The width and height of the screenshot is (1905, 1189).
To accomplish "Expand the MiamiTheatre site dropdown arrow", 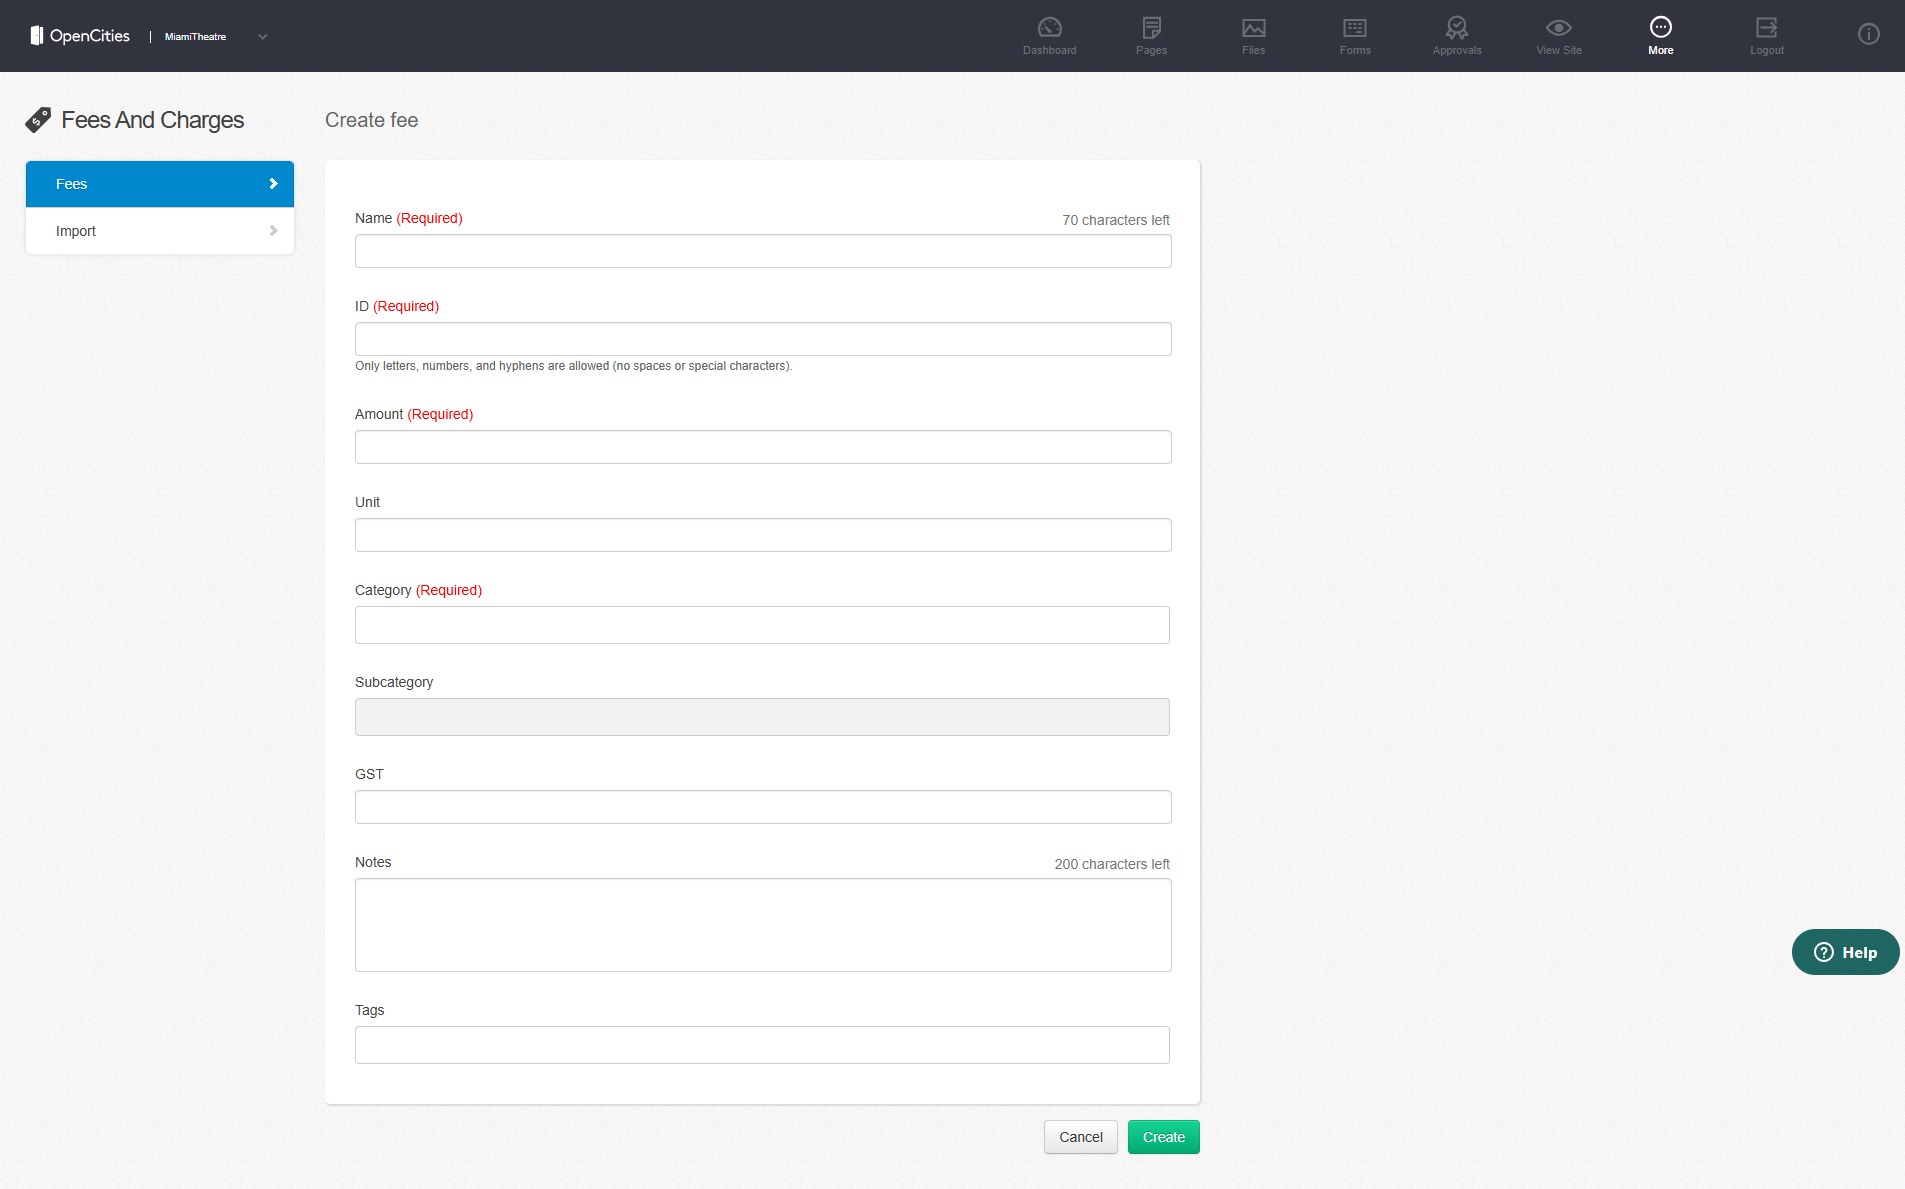I will tap(263, 37).
